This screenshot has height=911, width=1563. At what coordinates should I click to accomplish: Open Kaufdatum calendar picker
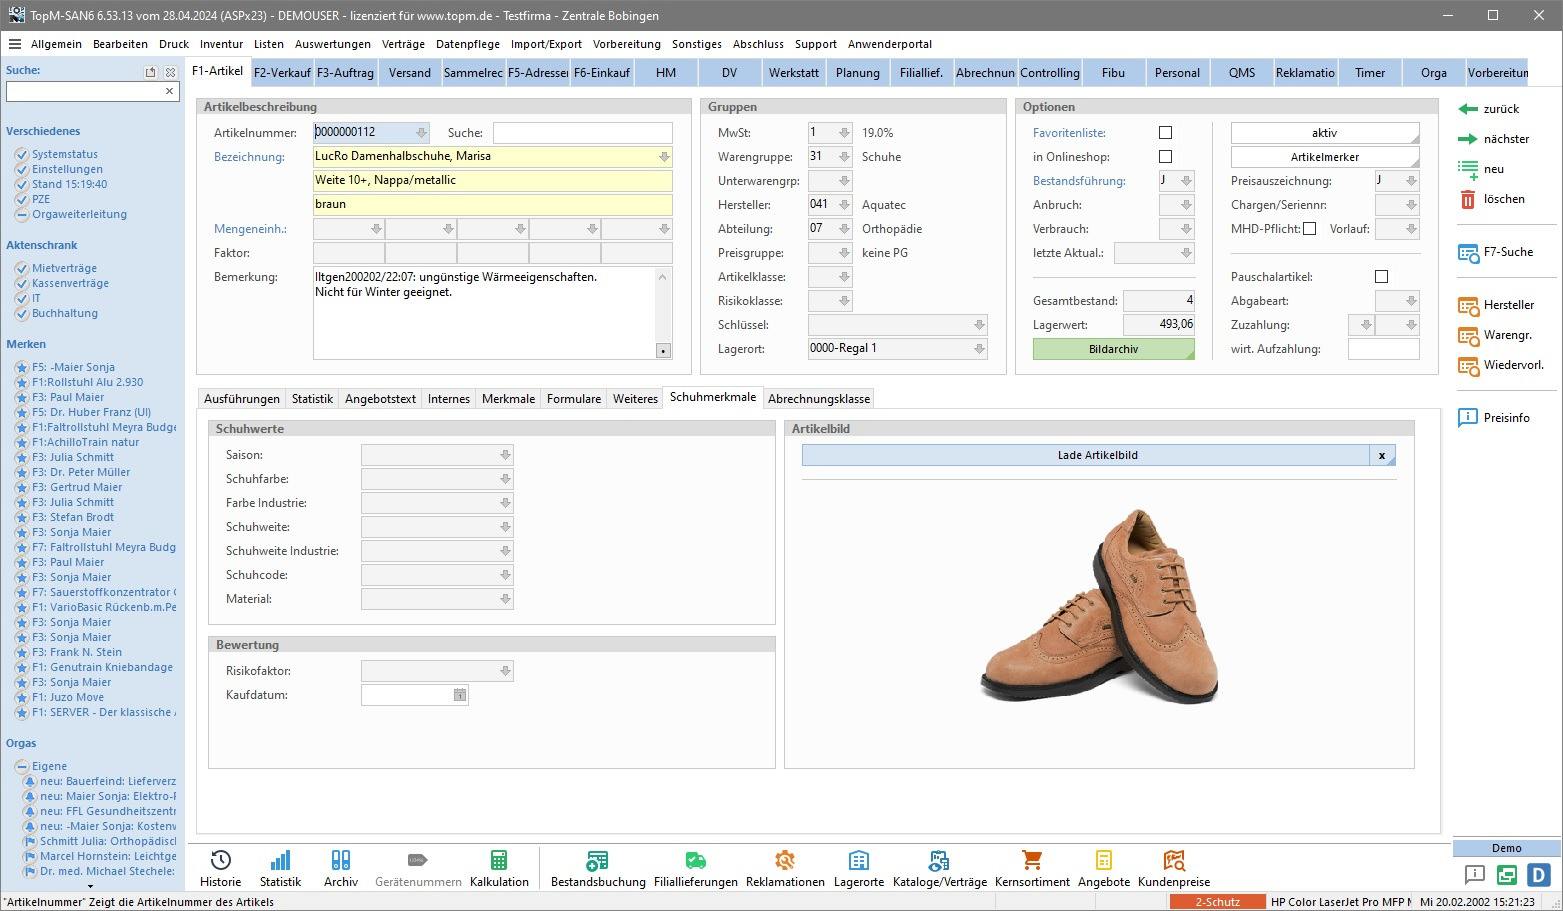click(x=460, y=695)
